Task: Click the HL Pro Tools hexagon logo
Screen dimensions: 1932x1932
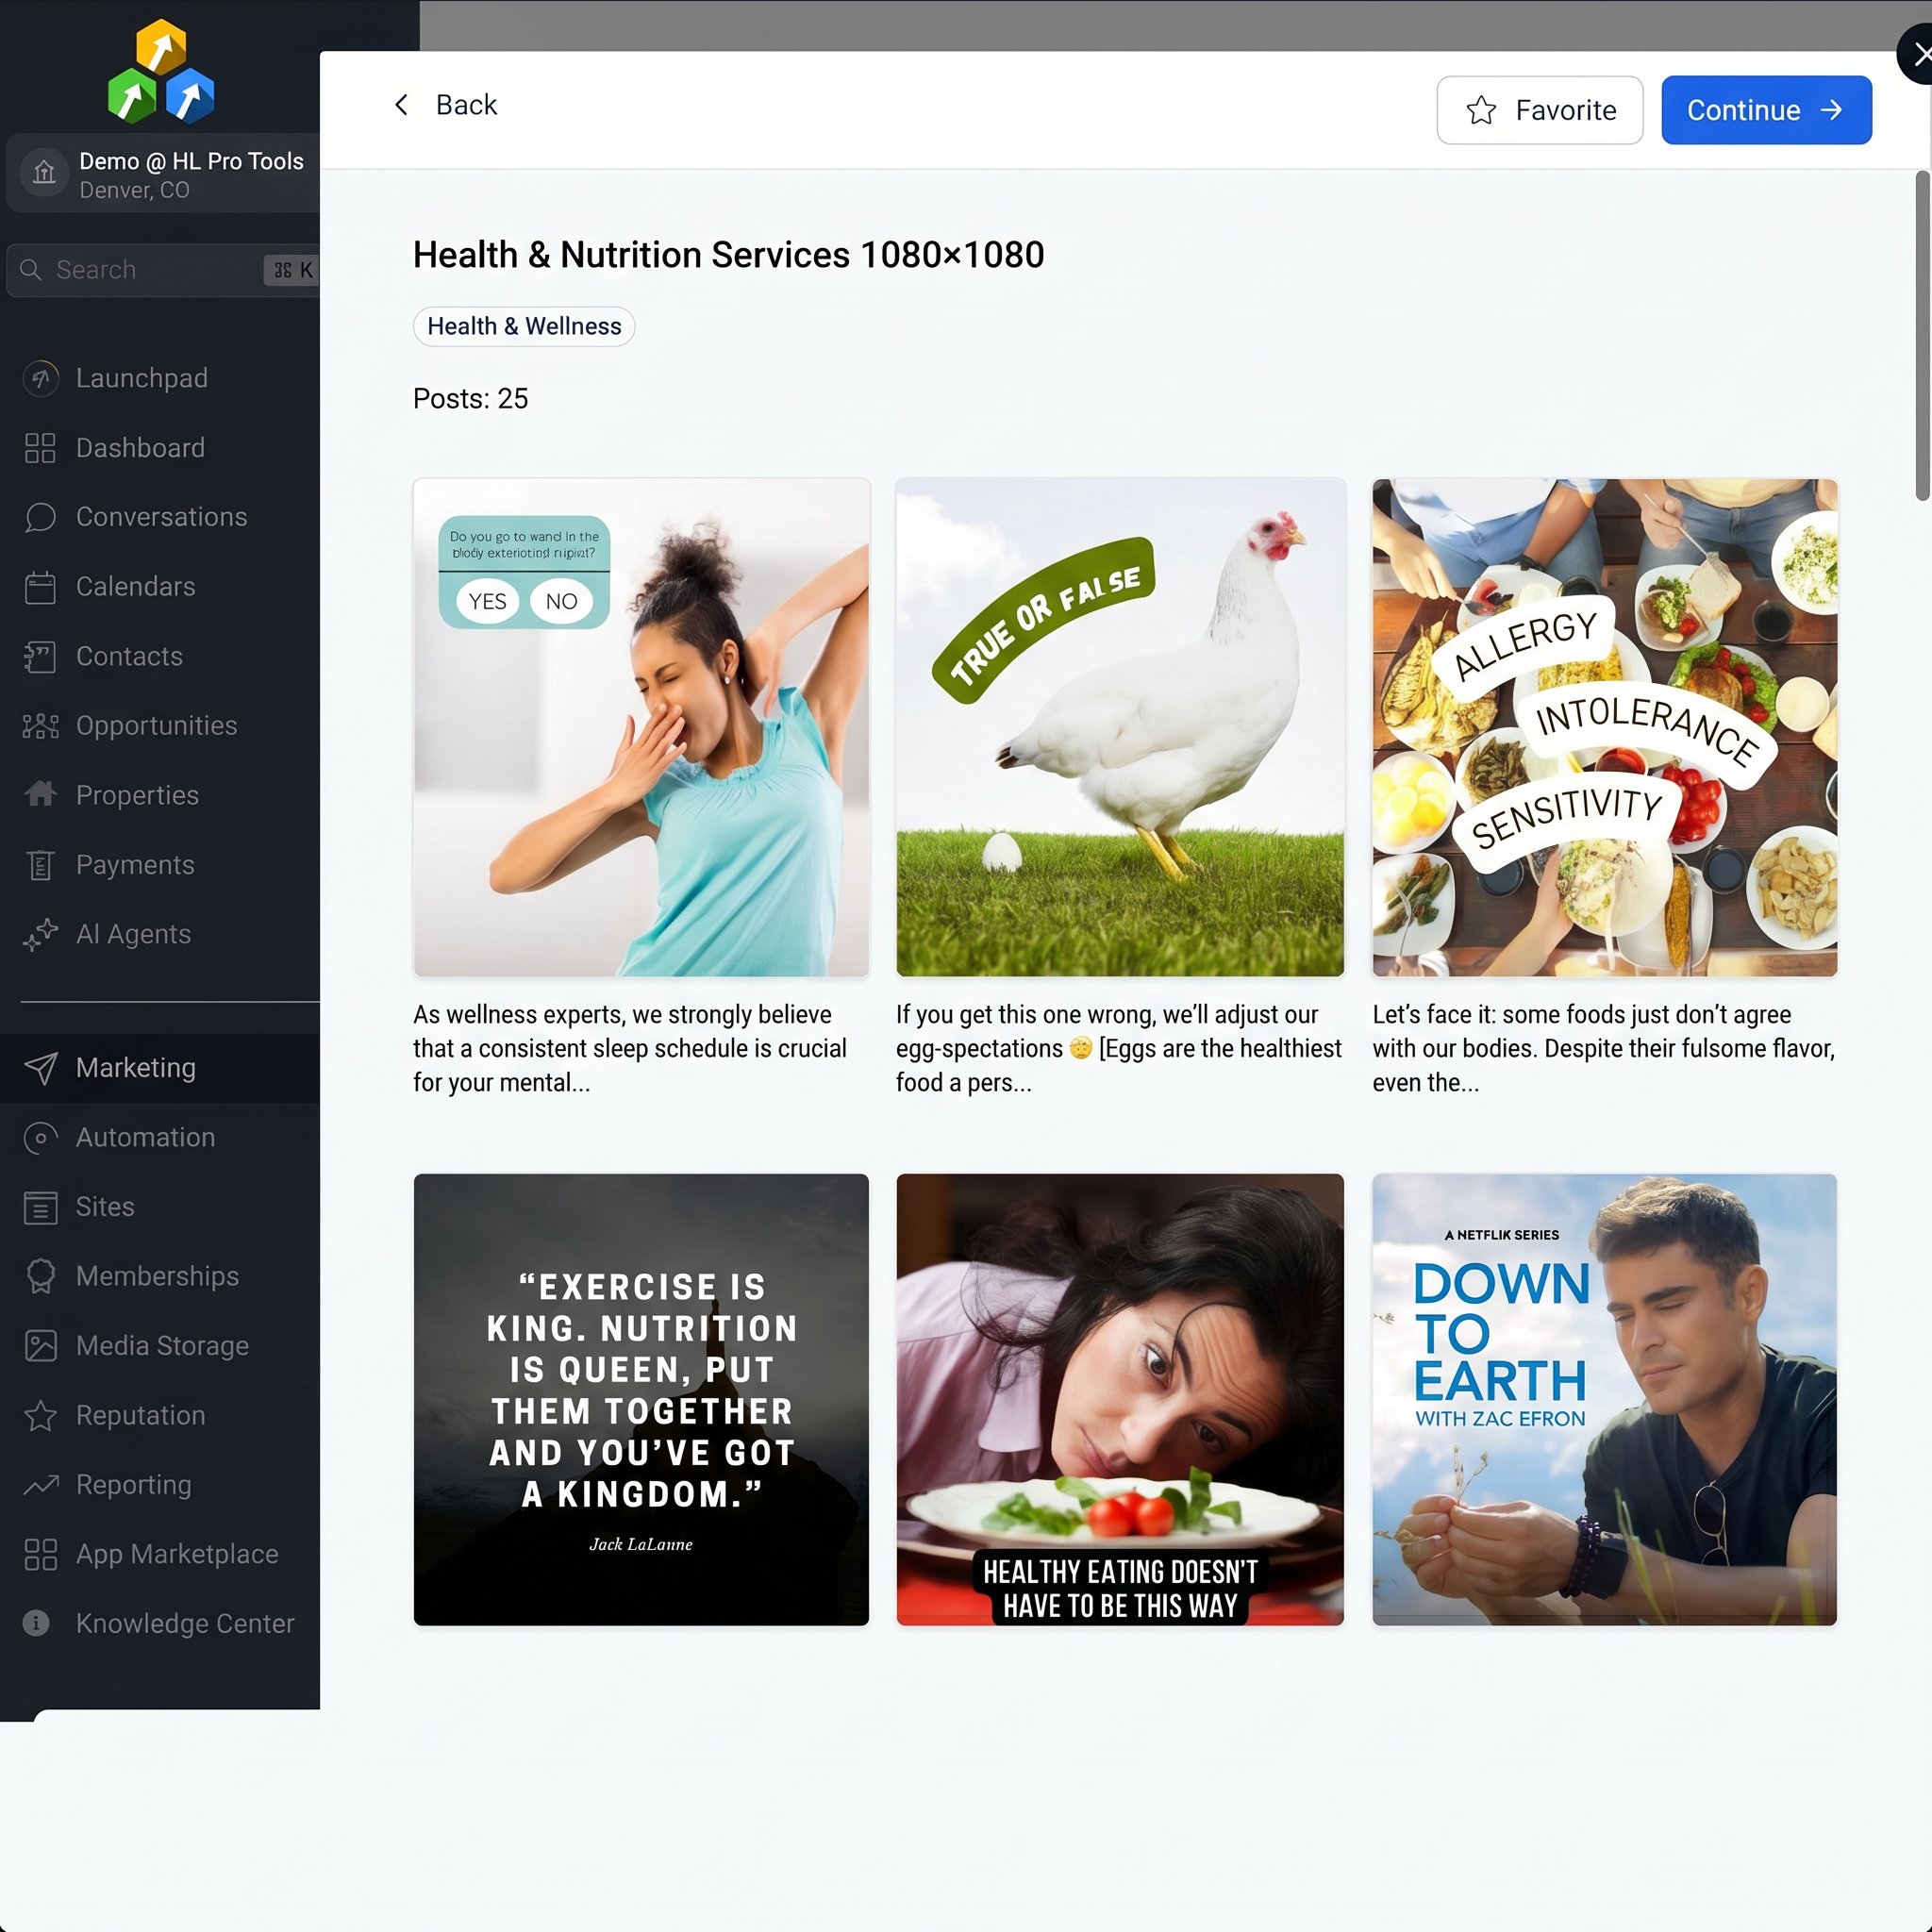Action: (161, 72)
